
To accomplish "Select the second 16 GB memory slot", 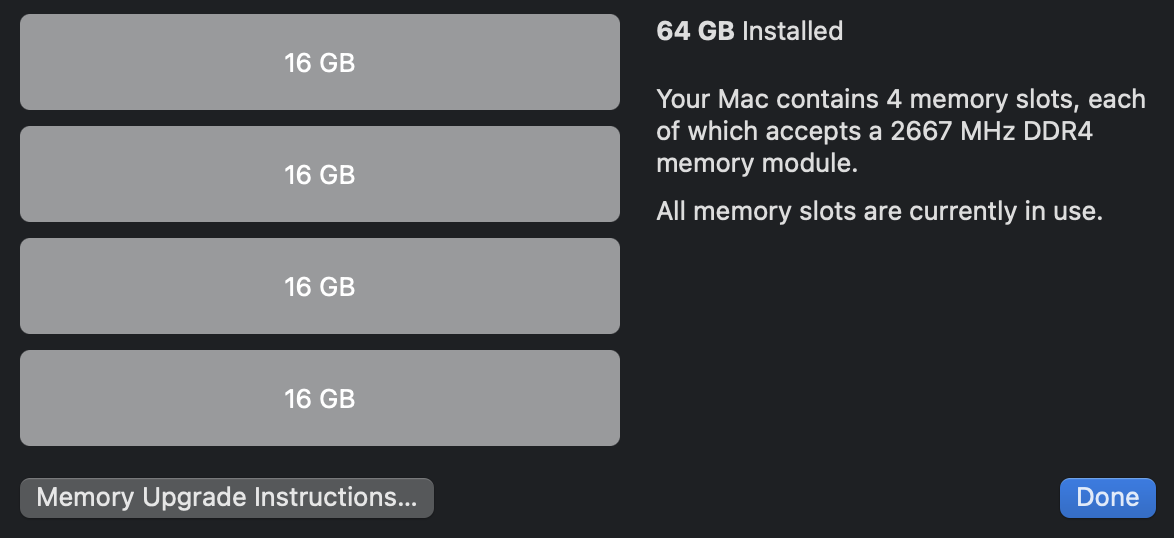I will (319, 174).
